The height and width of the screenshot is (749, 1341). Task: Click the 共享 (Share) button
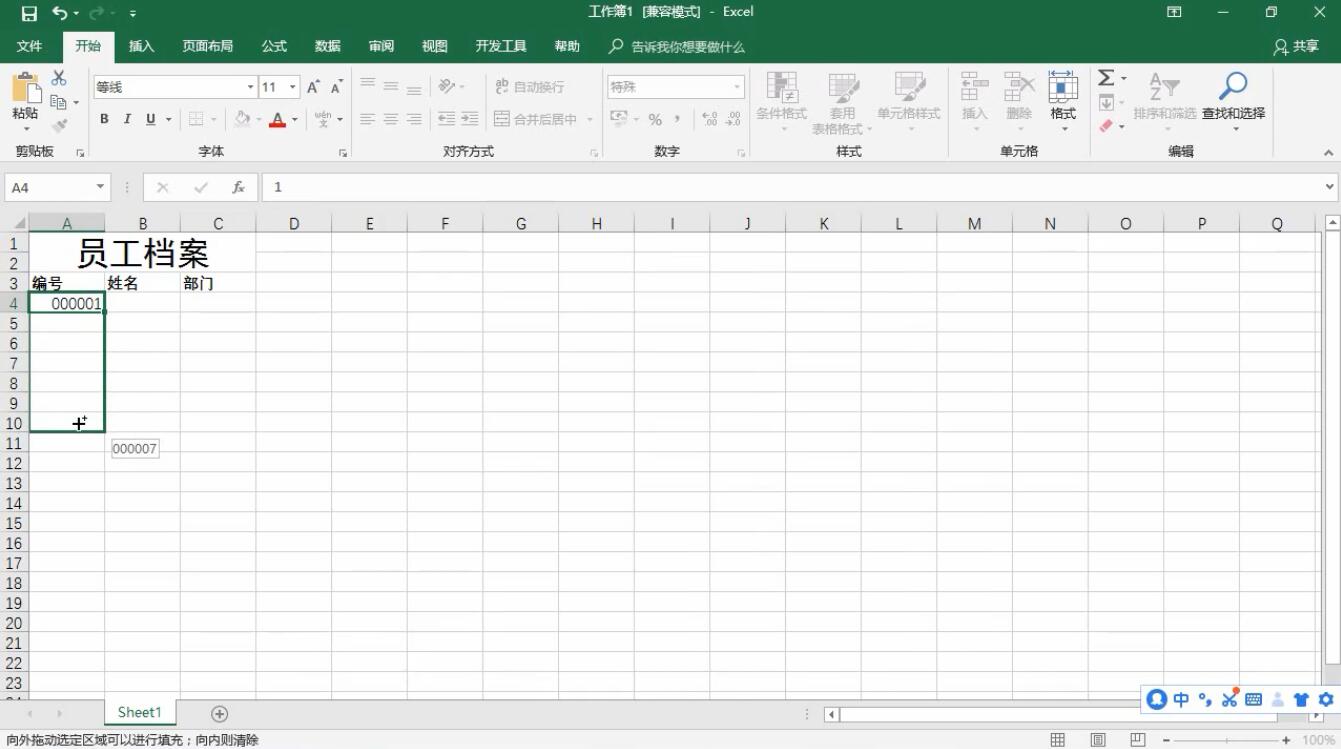coord(1296,46)
